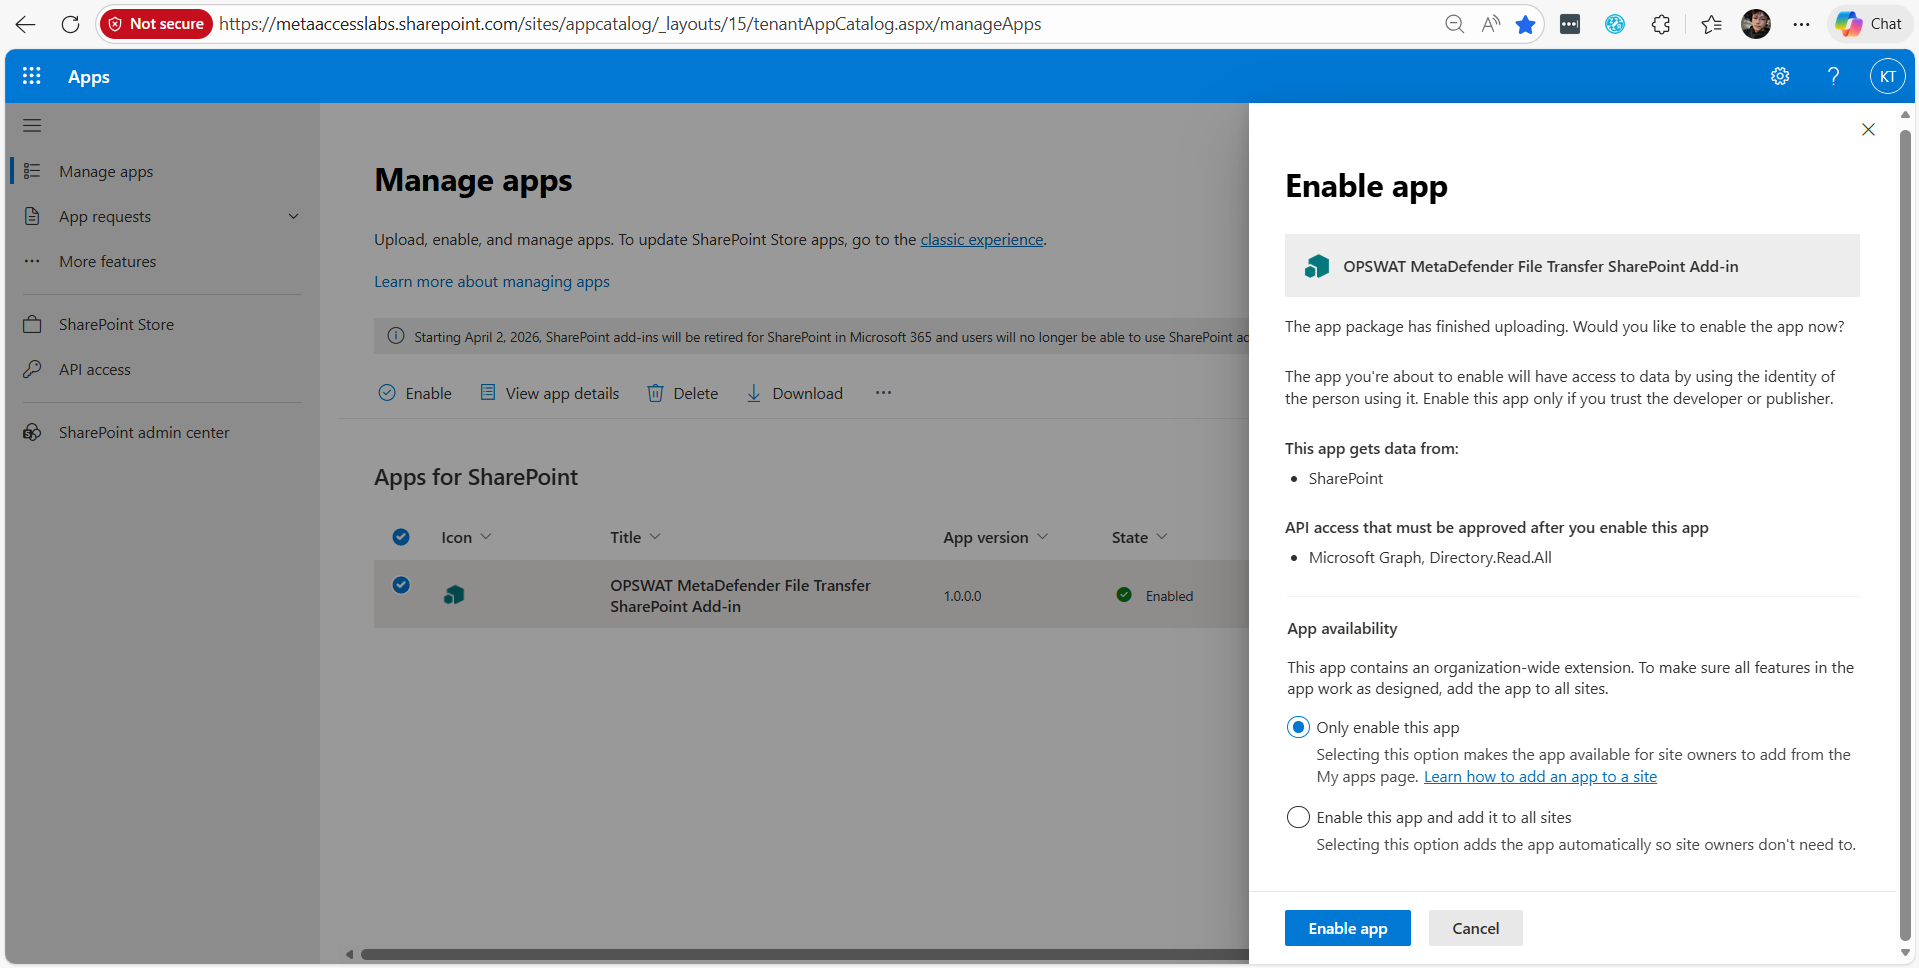Open the Help question mark icon
The width and height of the screenshot is (1919, 968).
1833,76
